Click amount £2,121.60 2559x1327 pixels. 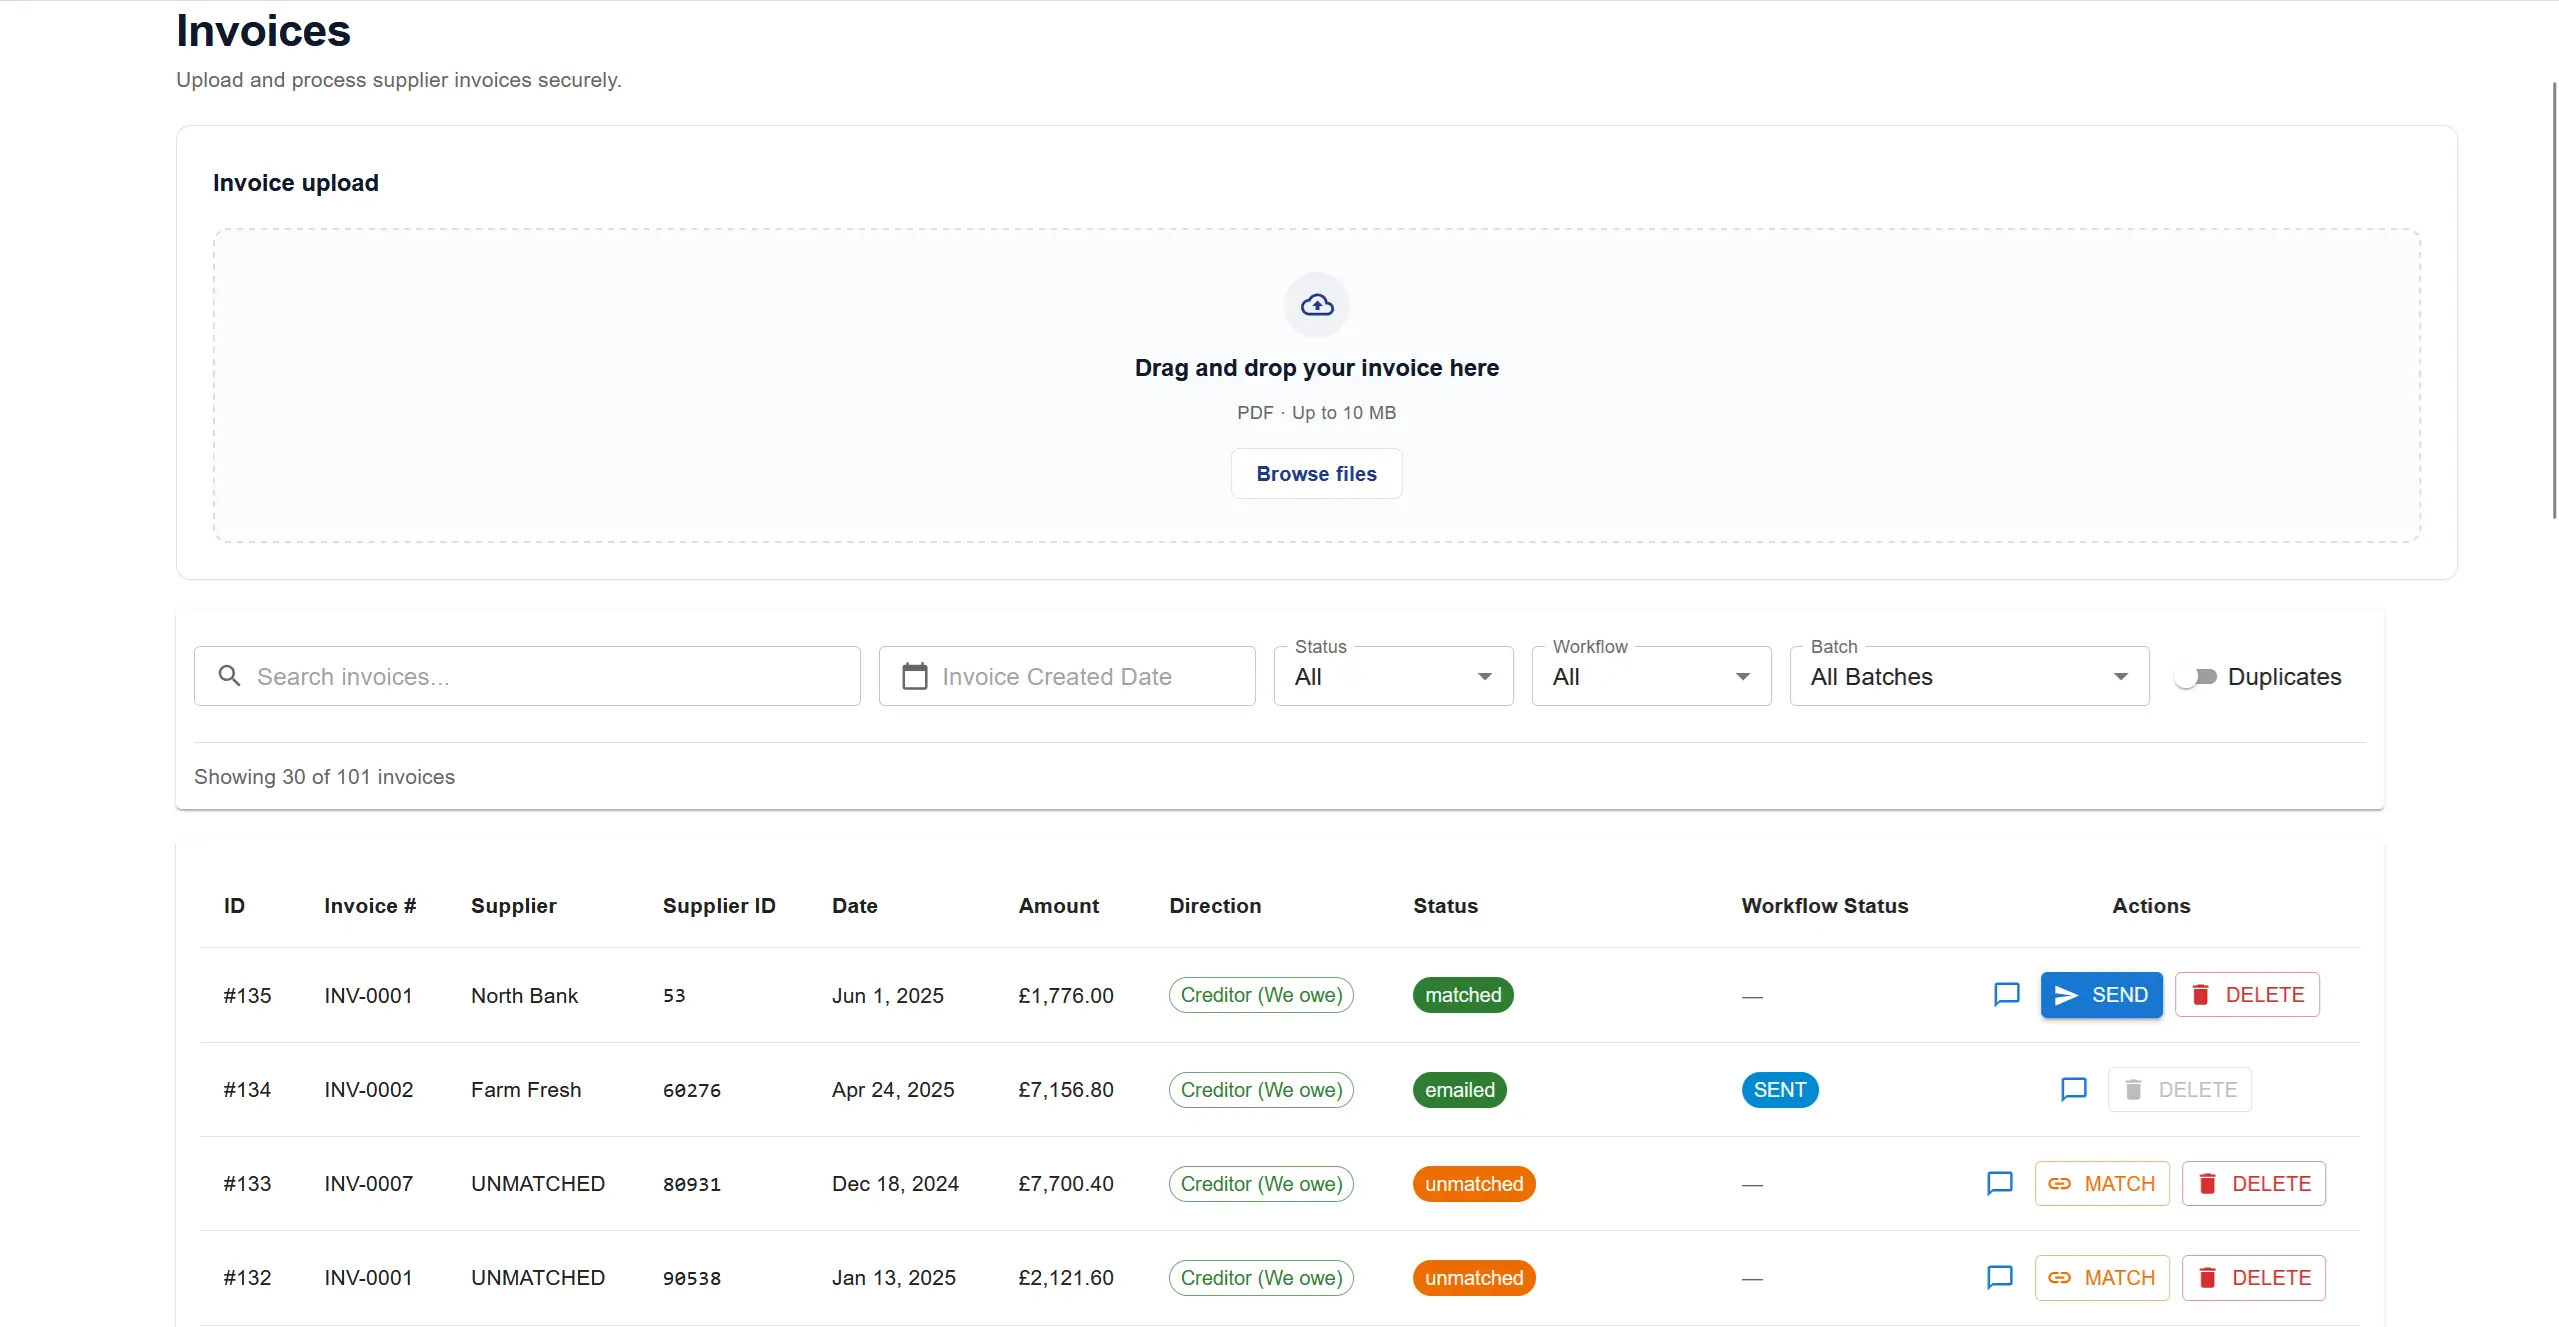click(x=1065, y=1277)
